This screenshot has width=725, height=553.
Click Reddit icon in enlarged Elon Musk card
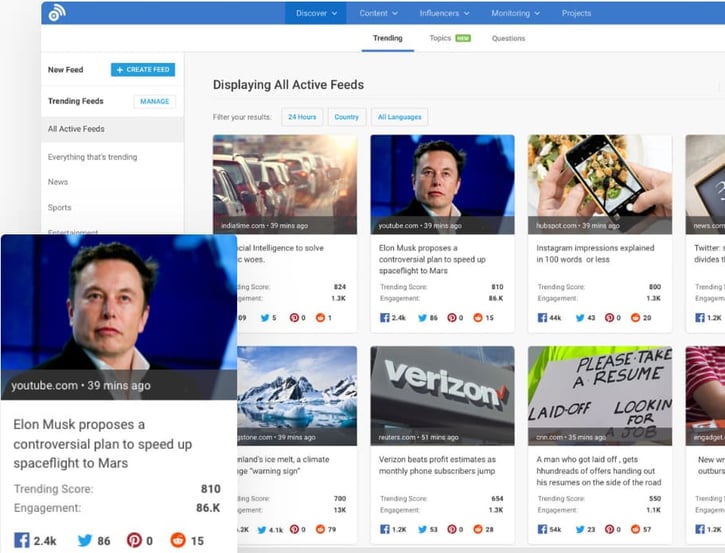coord(178,540)
